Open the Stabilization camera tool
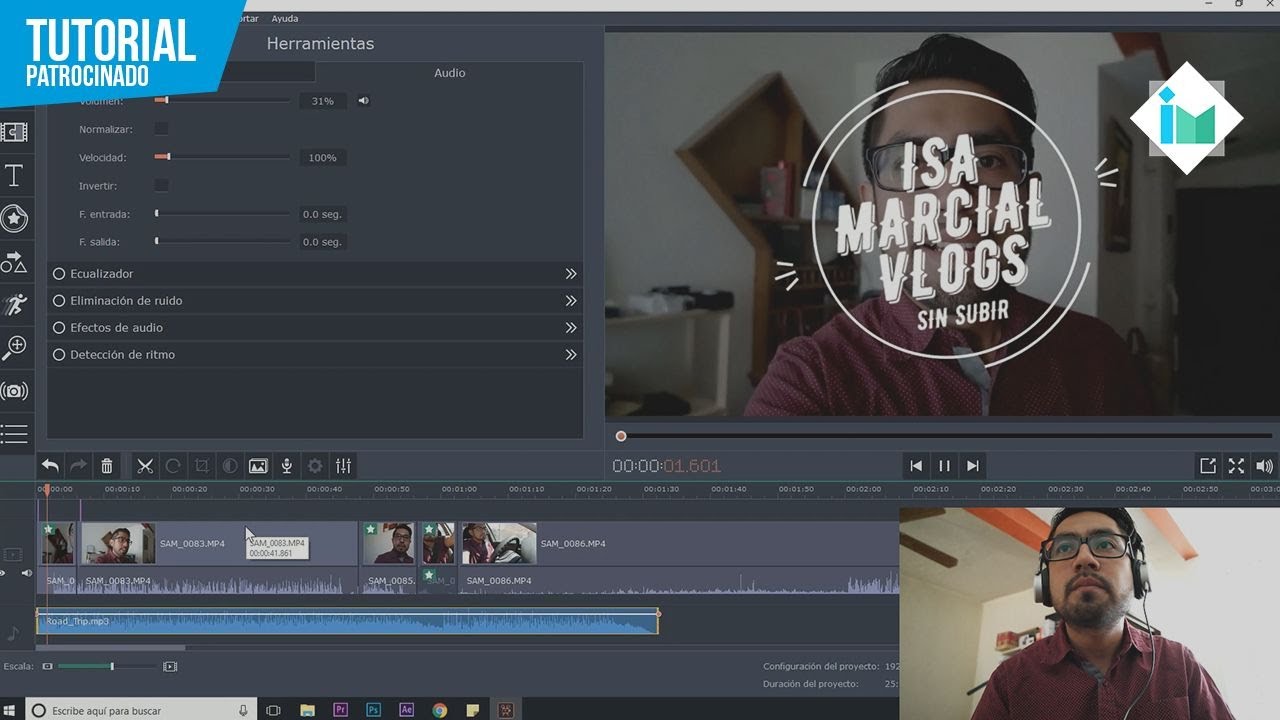Screen dimensions: 1280x720 point(14,391)
